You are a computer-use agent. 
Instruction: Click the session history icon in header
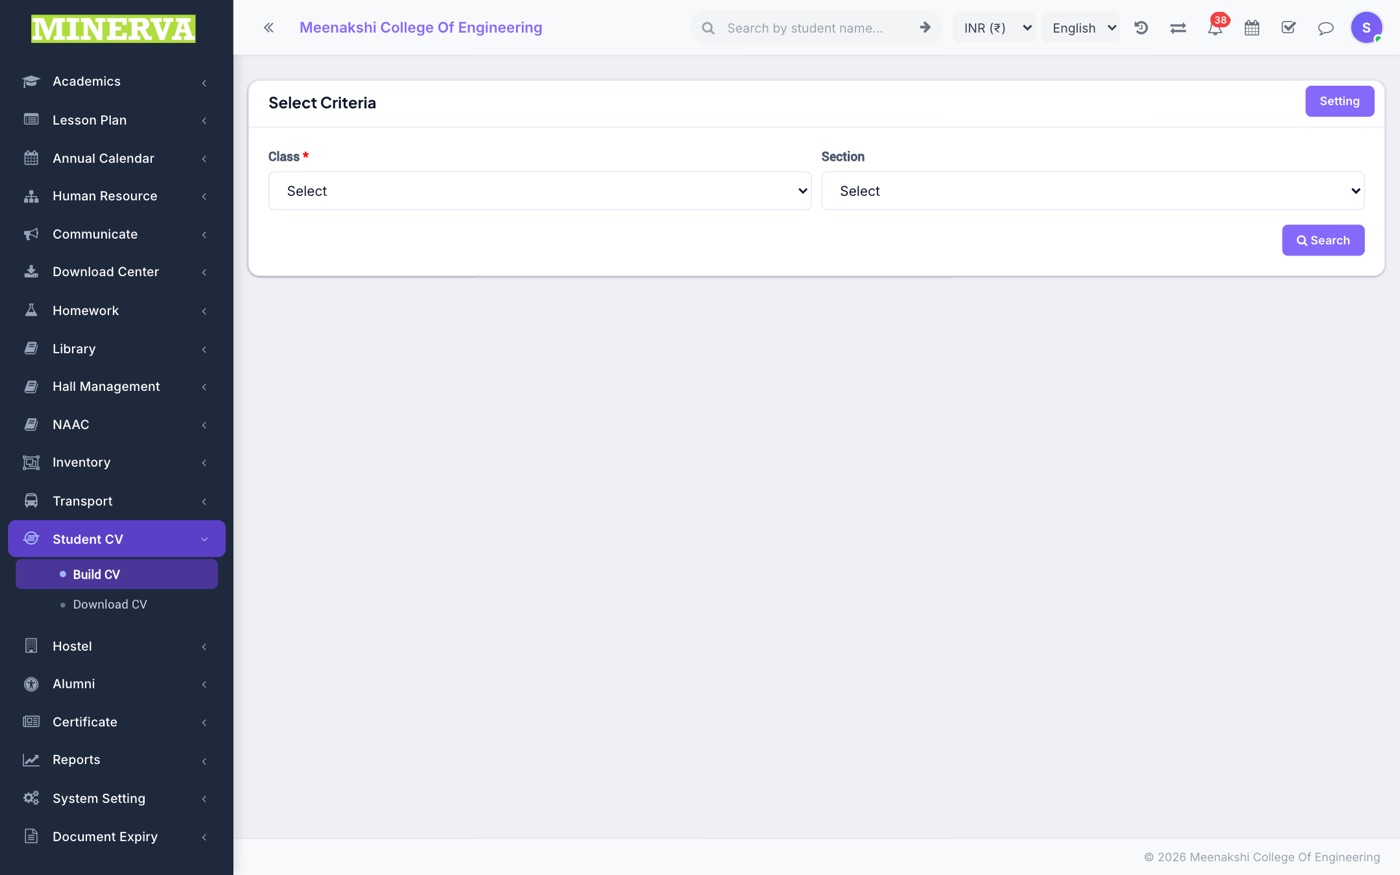coord(1141,28)
